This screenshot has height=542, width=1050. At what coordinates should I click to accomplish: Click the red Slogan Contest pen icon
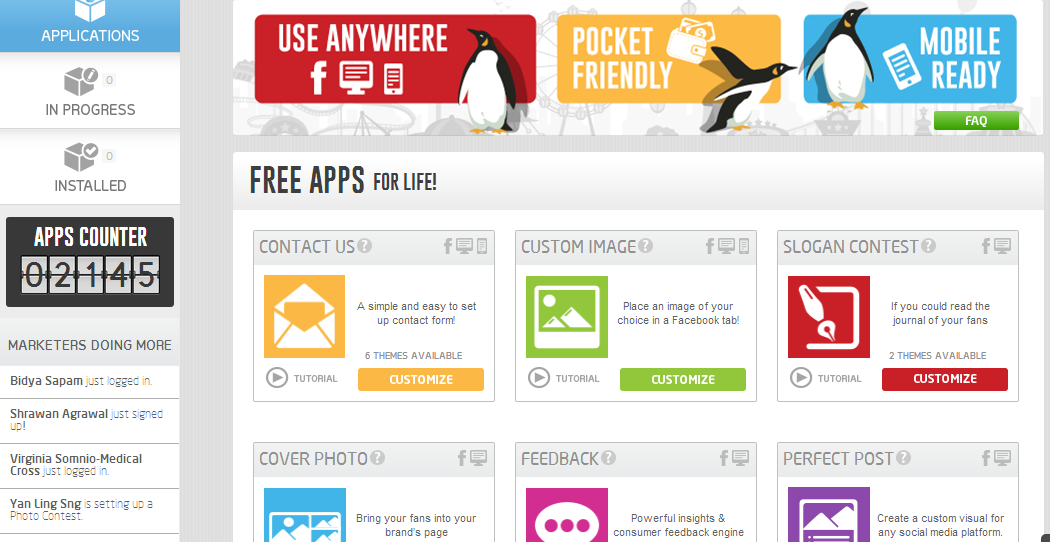828,316
